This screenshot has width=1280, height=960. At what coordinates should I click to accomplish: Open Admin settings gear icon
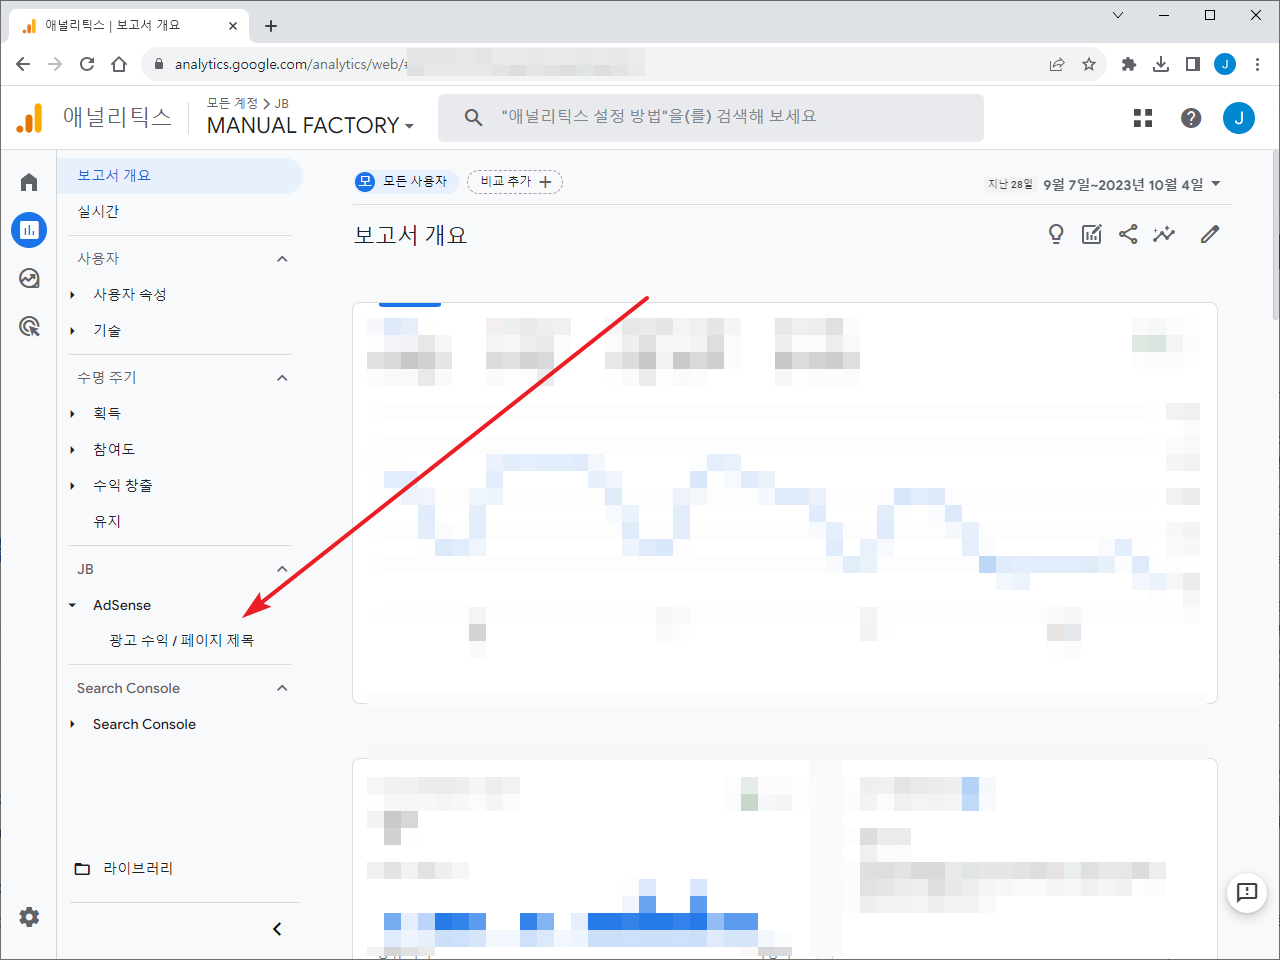[x=29, y=917]
